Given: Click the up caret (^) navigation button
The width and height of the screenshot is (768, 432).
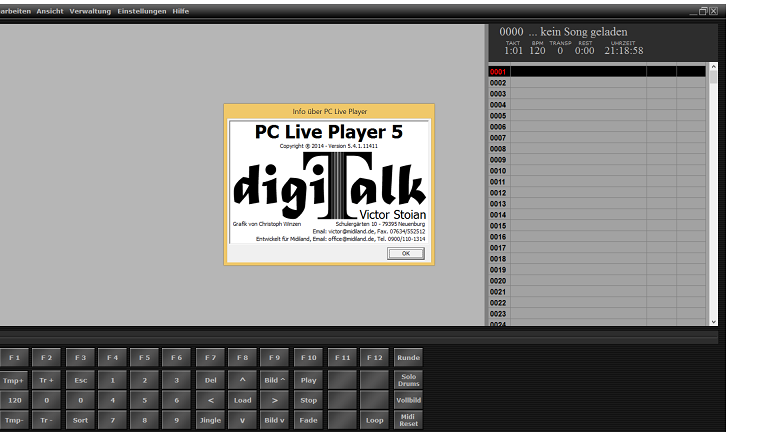Looking at the screenshot, I should coord(242,380).
